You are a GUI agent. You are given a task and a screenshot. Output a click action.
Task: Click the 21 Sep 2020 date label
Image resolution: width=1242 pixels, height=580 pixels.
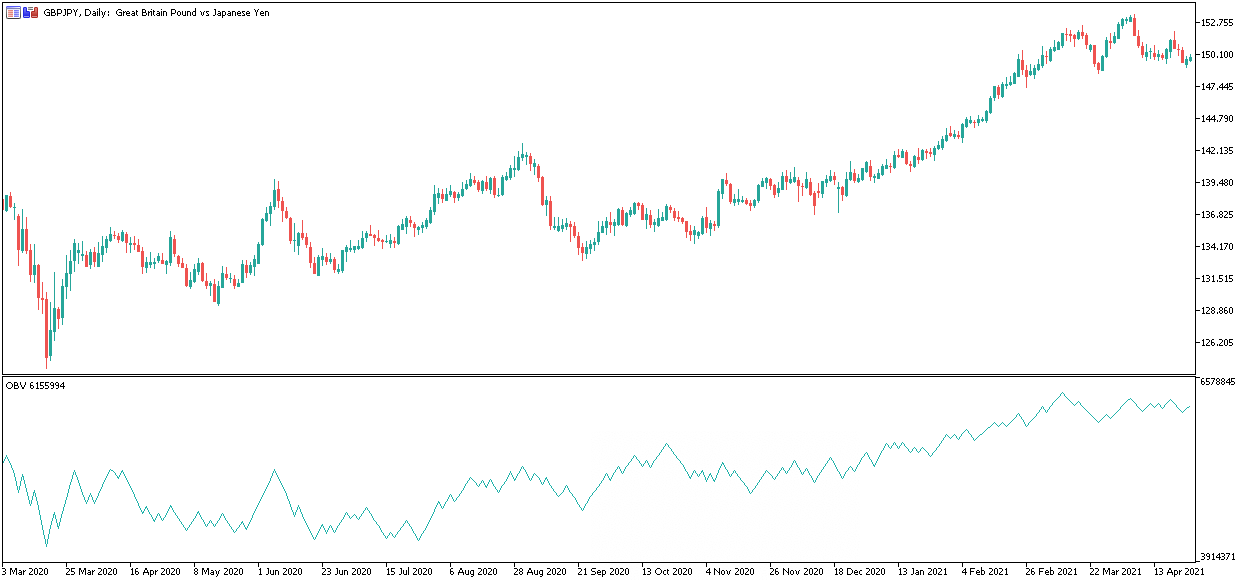click(603, 572)
